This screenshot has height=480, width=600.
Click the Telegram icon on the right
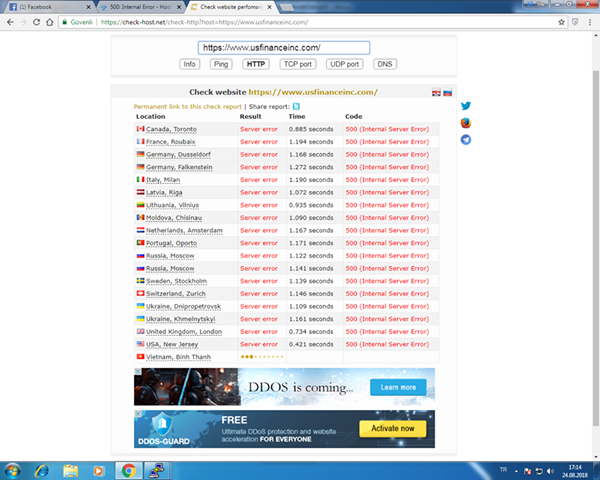pyautogui.click(x=466, y=140)
